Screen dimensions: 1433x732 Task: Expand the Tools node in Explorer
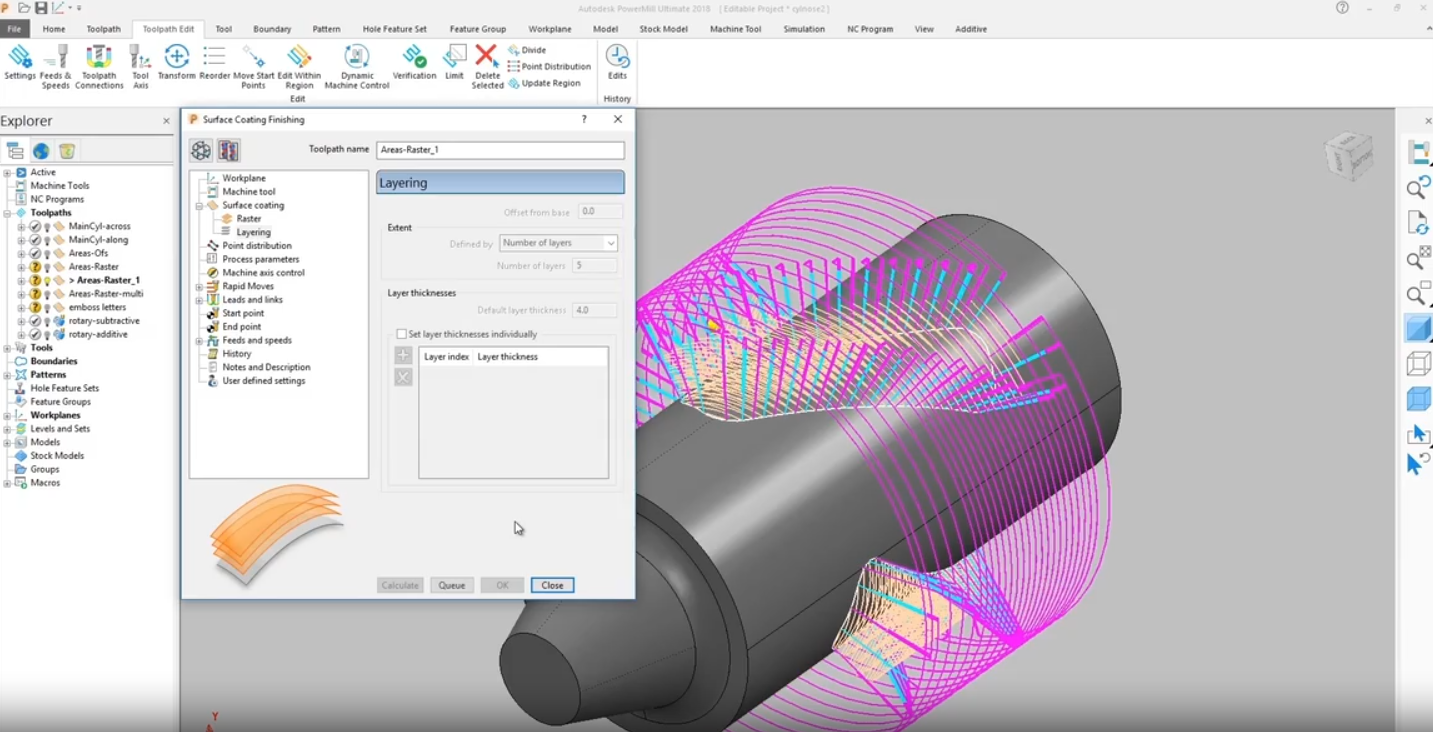pyautogui.click(x=8, y=348)
